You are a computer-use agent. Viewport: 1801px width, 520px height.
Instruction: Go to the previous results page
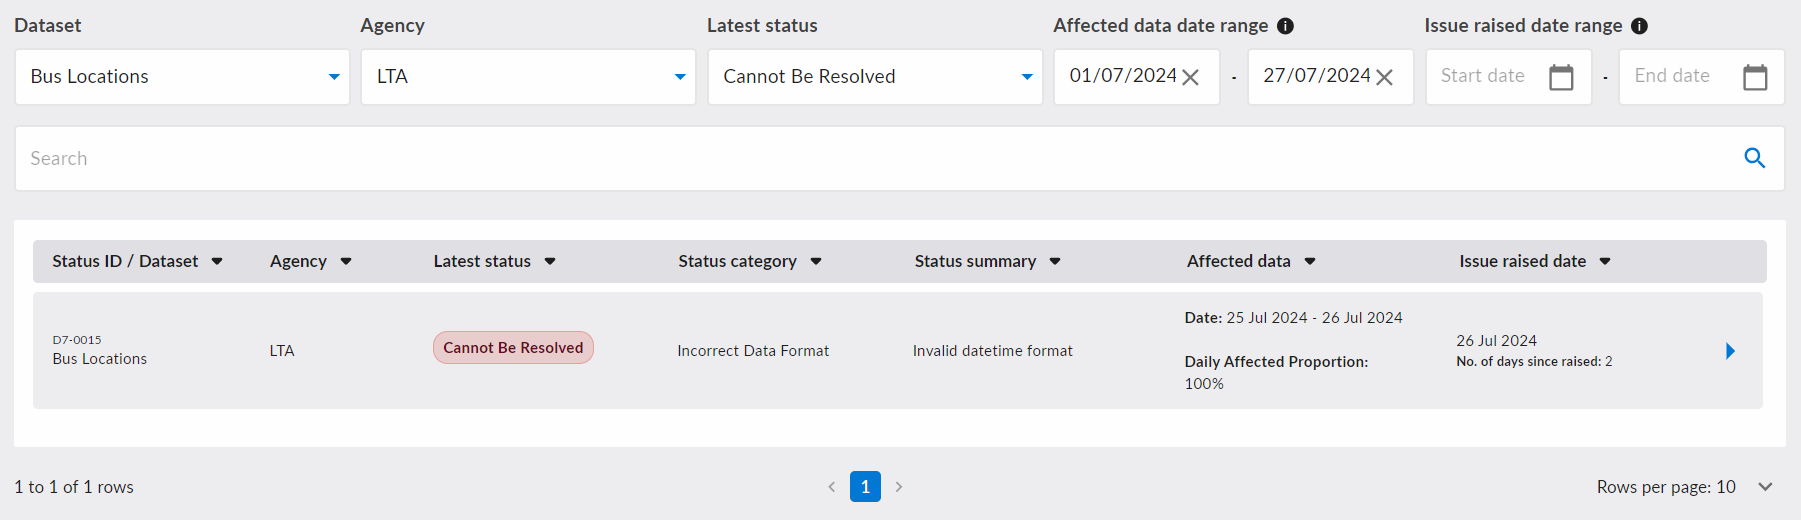(x=831, y=487)
